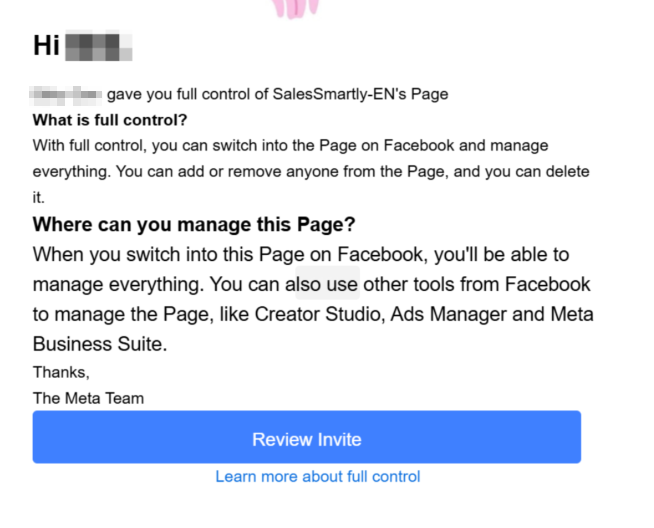Click the highlighted 'also use' text
The width and height of the screenshot is (654, 528).
[327, 284]
